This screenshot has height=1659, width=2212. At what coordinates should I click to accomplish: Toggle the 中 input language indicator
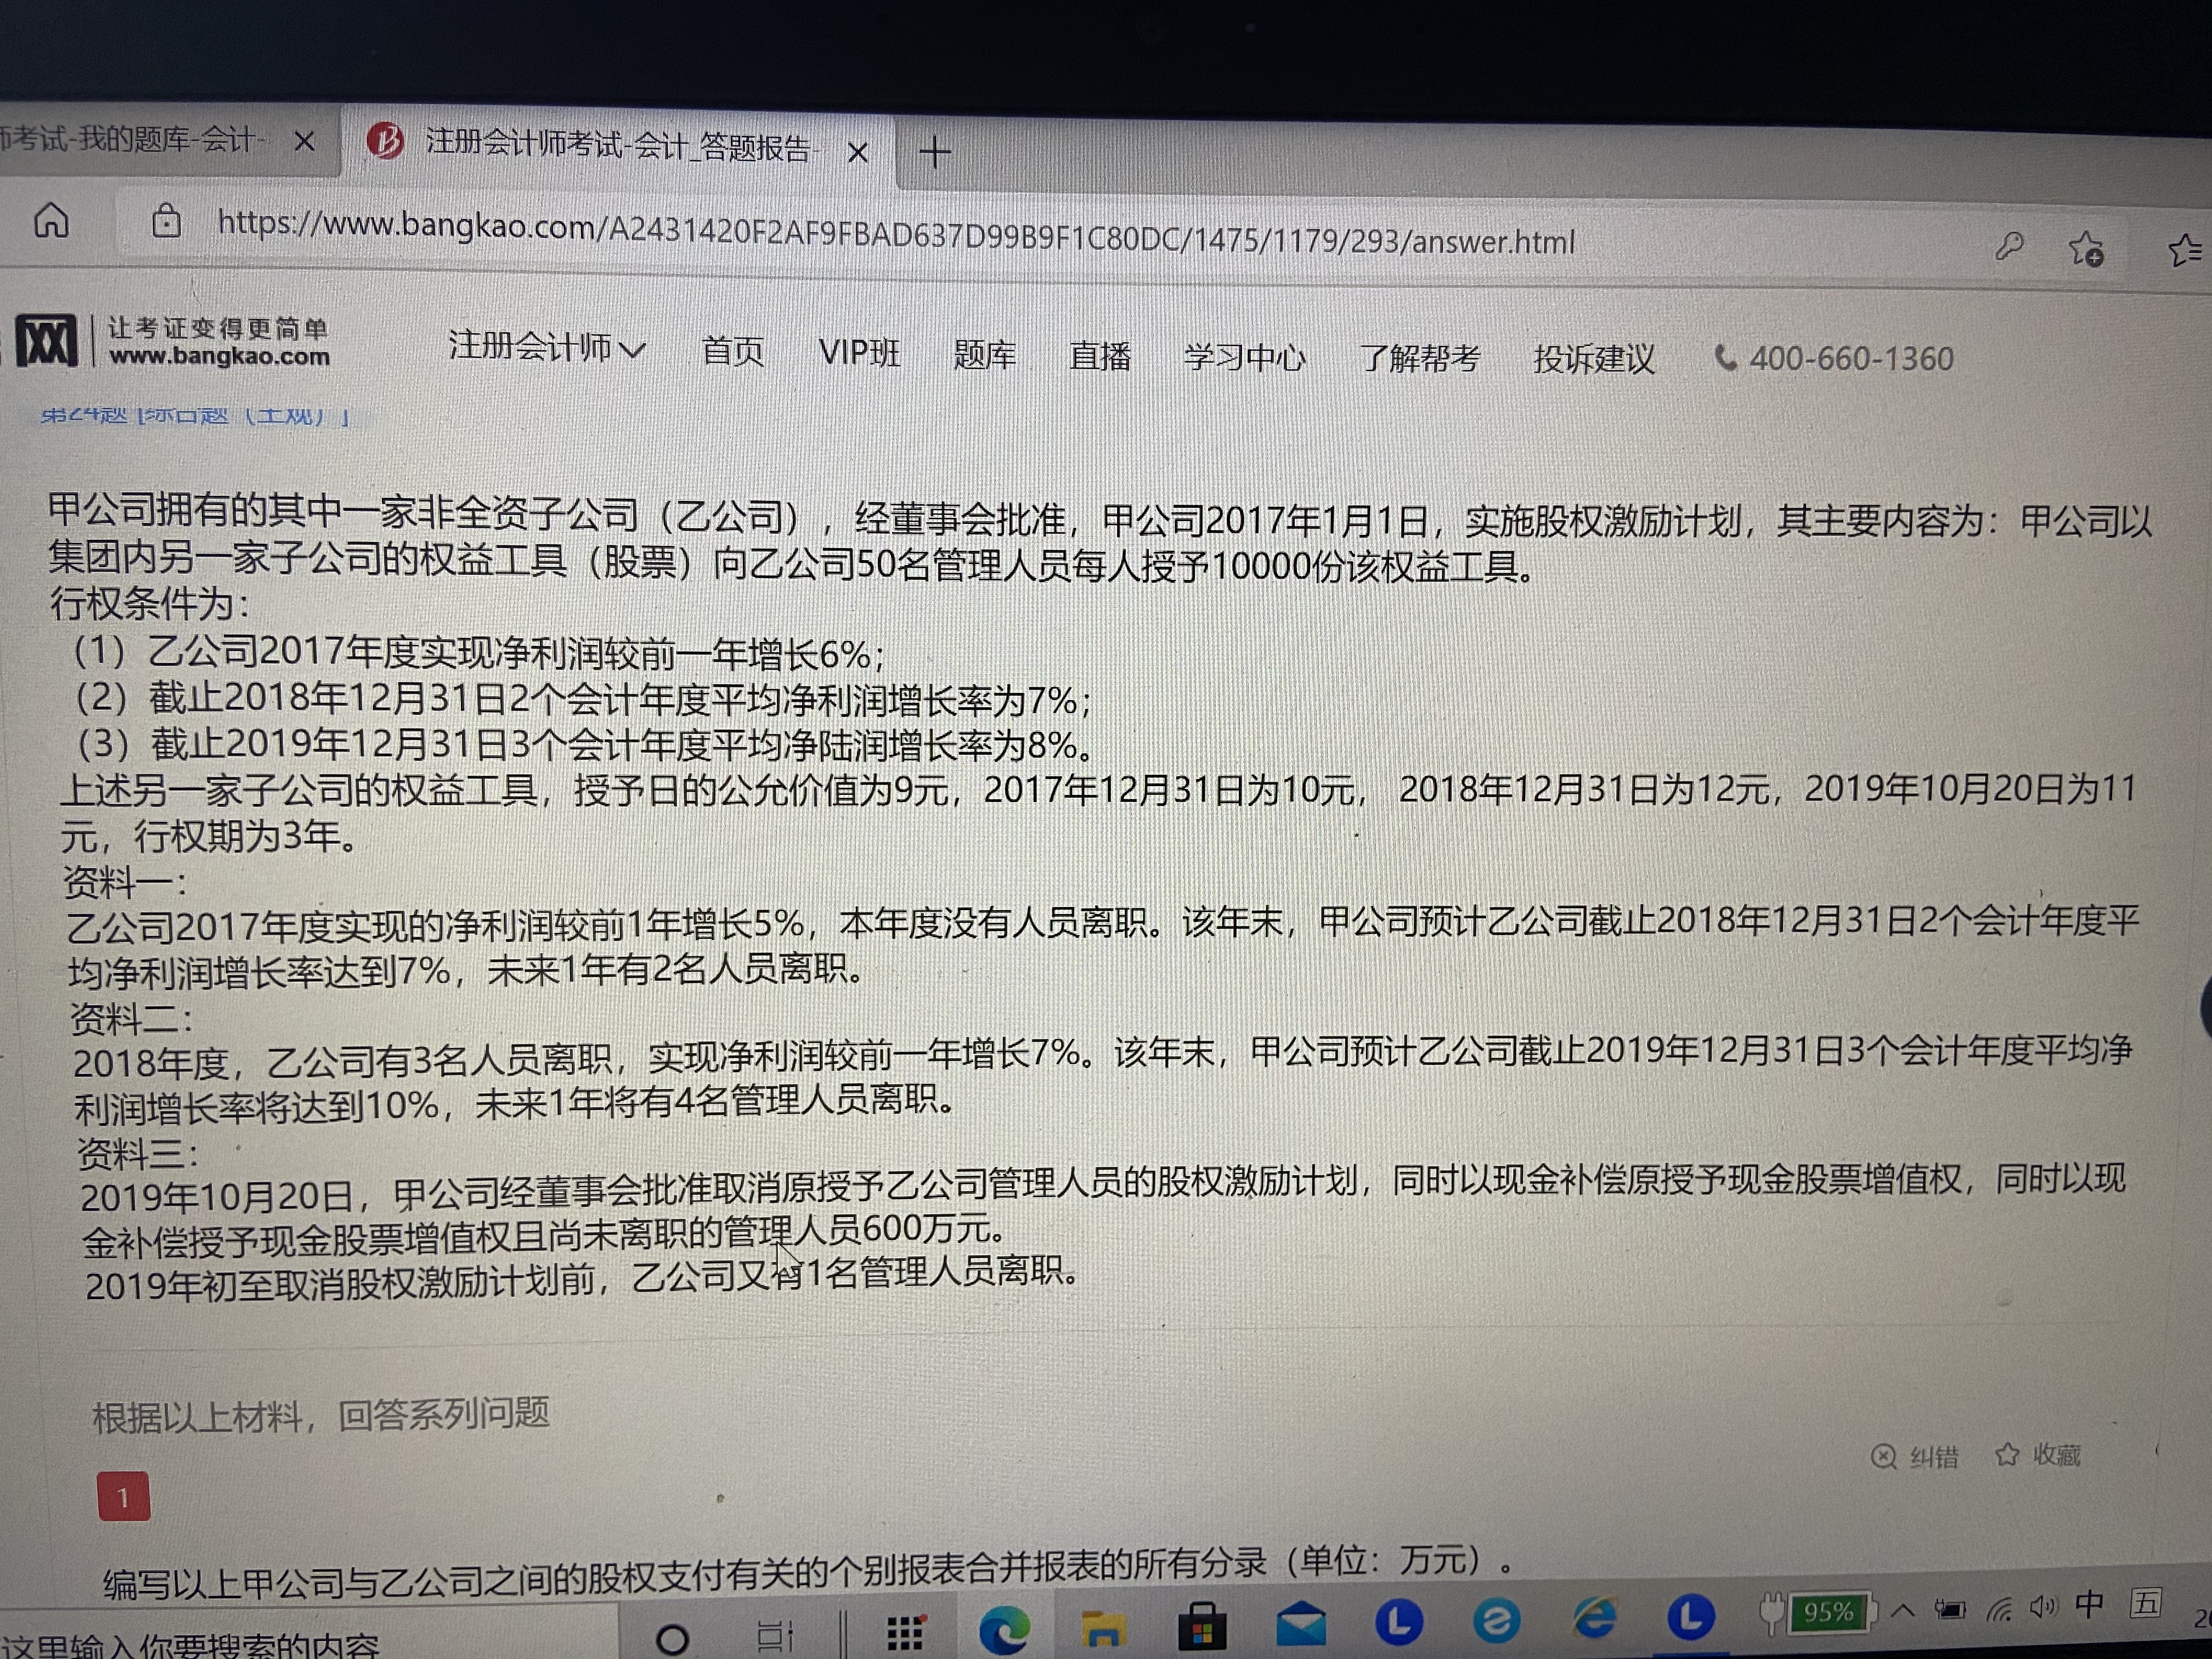point(2089,1605)
